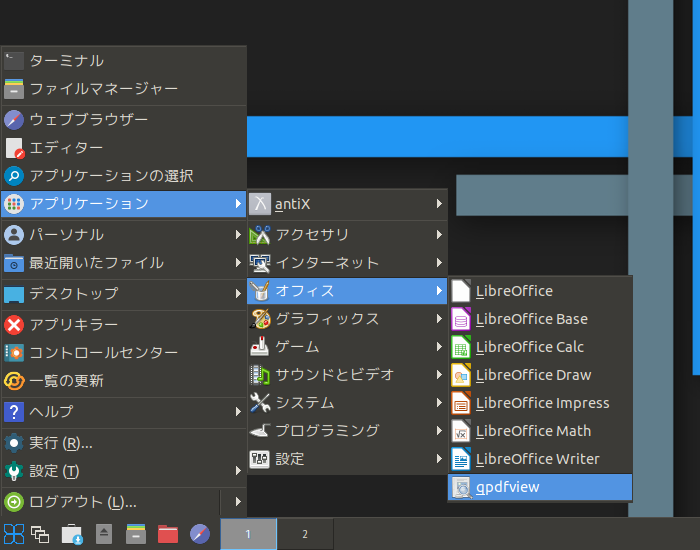This screenshot has width=700, height=550.
Task: Expand the Settings (設定) category submenu
Action: 347,459
